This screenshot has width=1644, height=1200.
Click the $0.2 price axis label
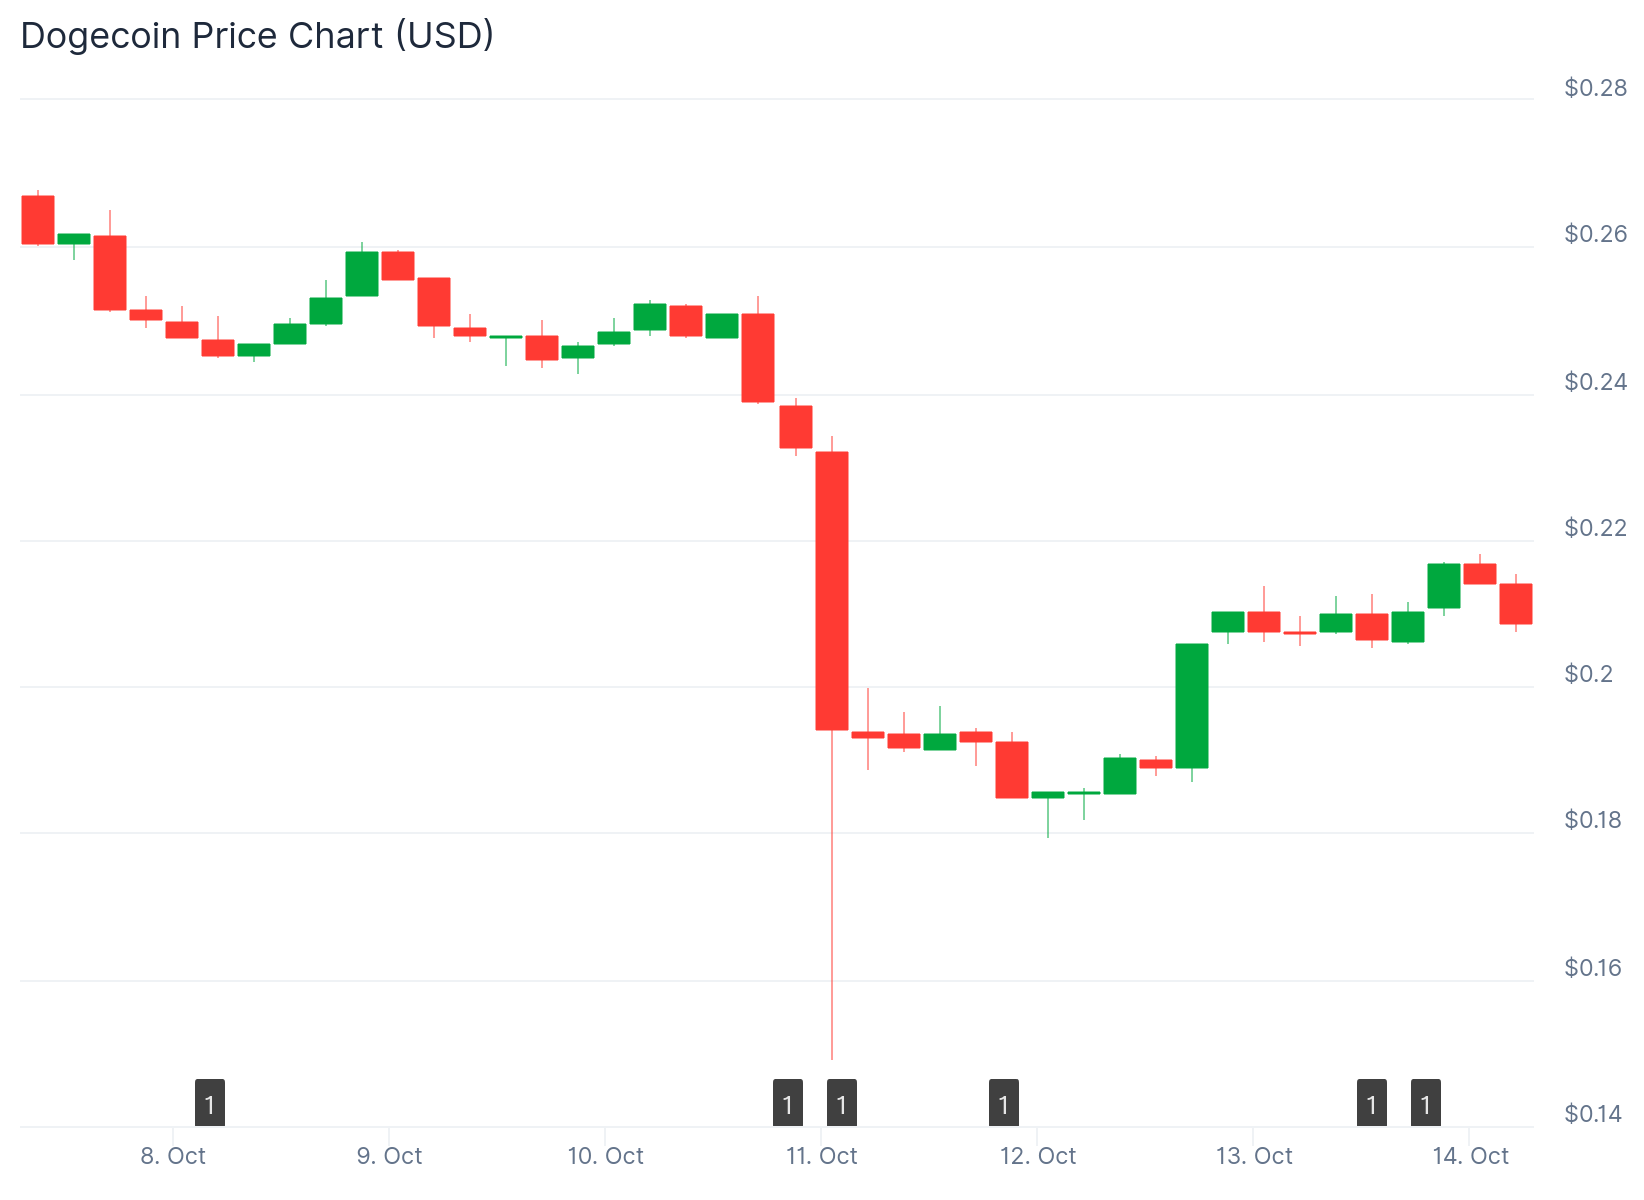[x=1589, y=674]
